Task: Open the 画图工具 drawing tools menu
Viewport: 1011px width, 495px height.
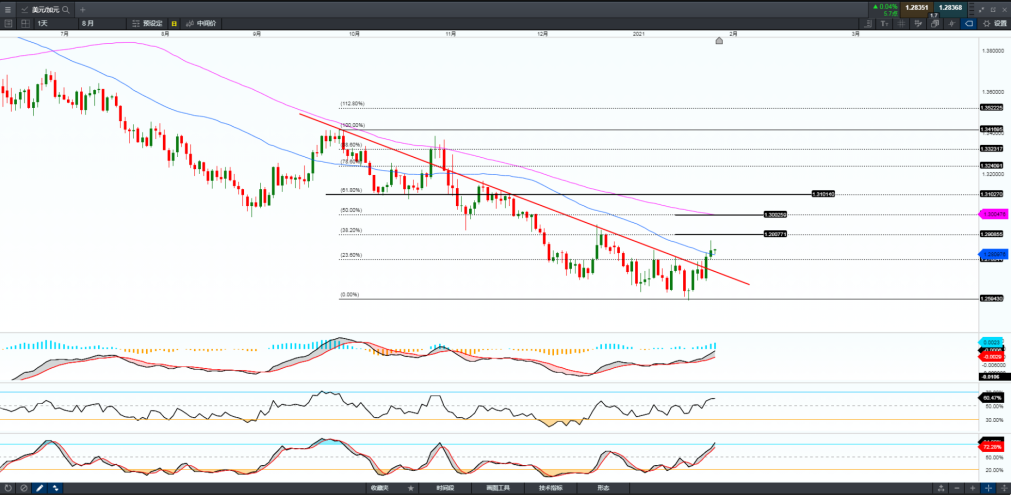Action: (497, 489)
